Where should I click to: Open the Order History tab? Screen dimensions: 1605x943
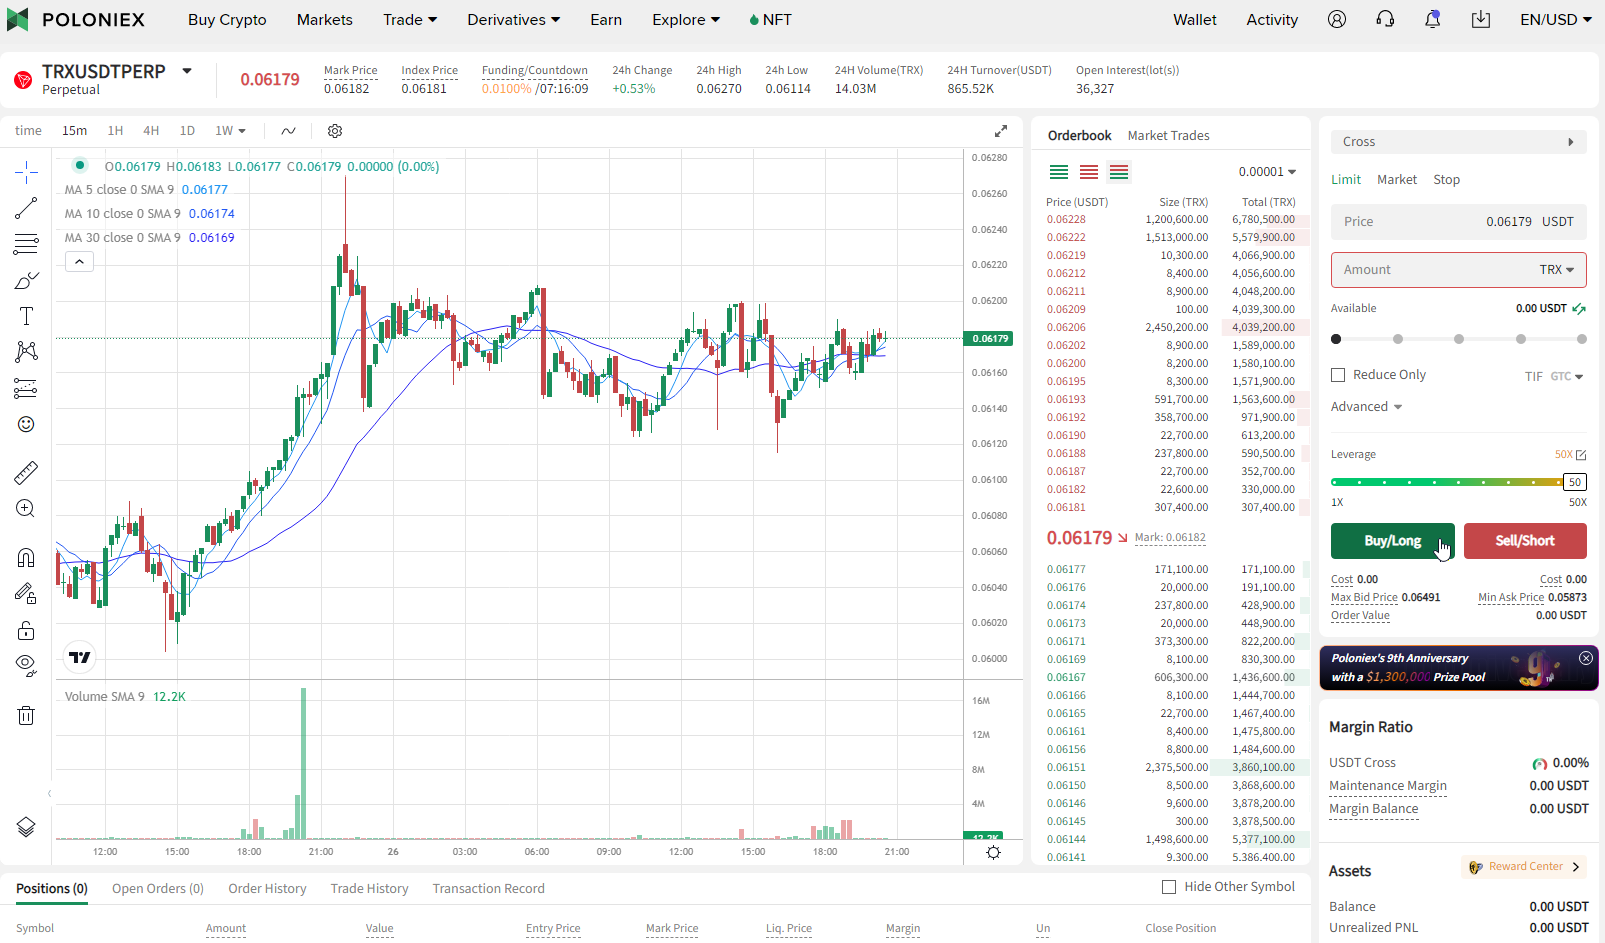click(267, 889)
